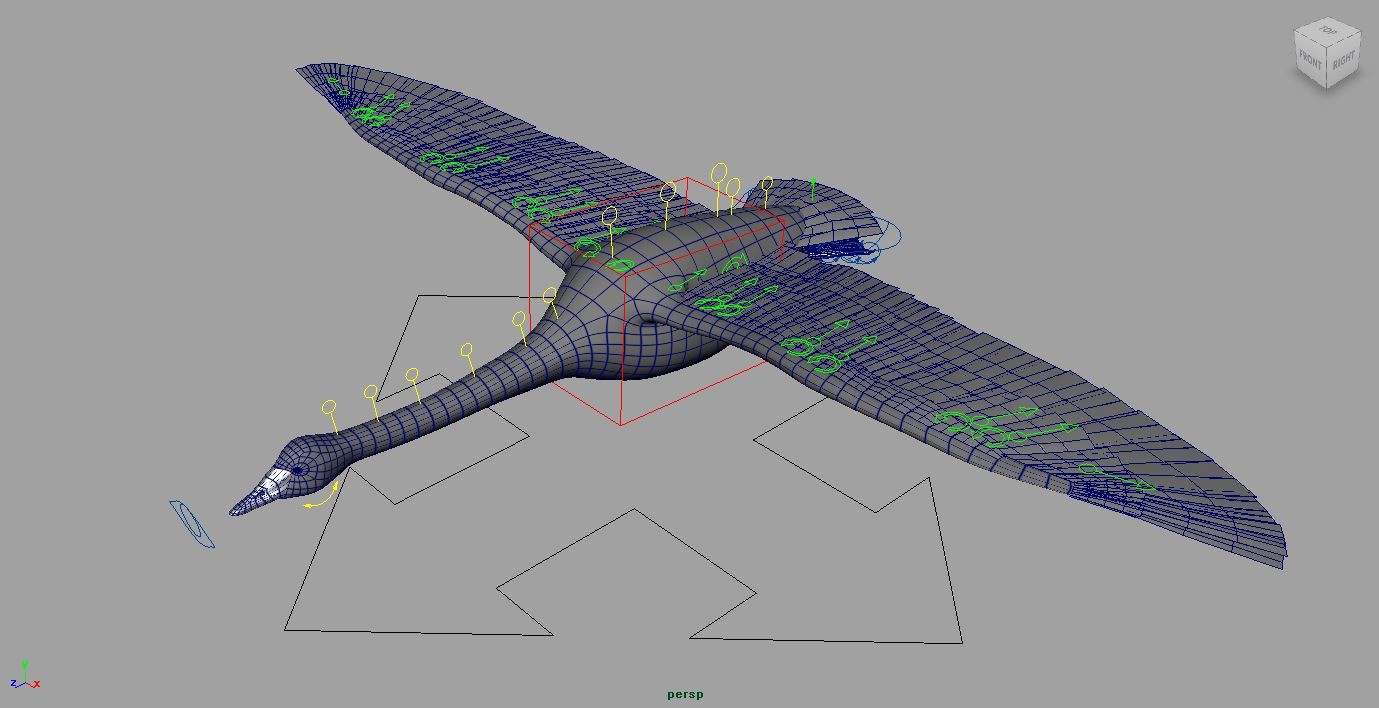The height and width of the screenshot is (708, 1379).
Task: Click the RIGHT face of the ViewCube
Action: pyautogui.click(x=1344, y=59)
